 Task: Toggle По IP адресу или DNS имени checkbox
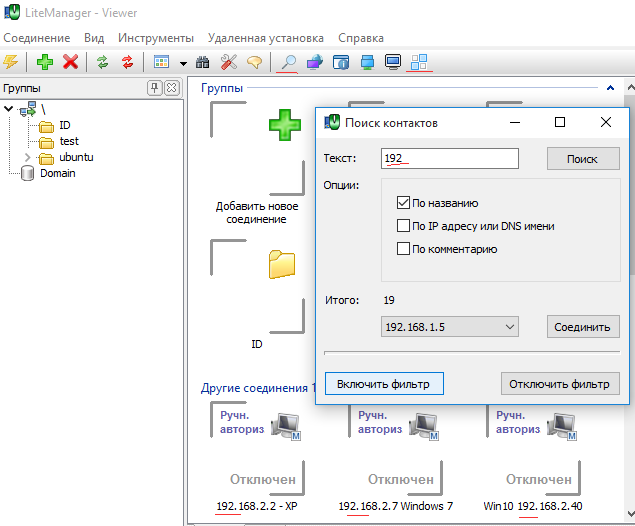pyautogui.click(x=403, y=226)
